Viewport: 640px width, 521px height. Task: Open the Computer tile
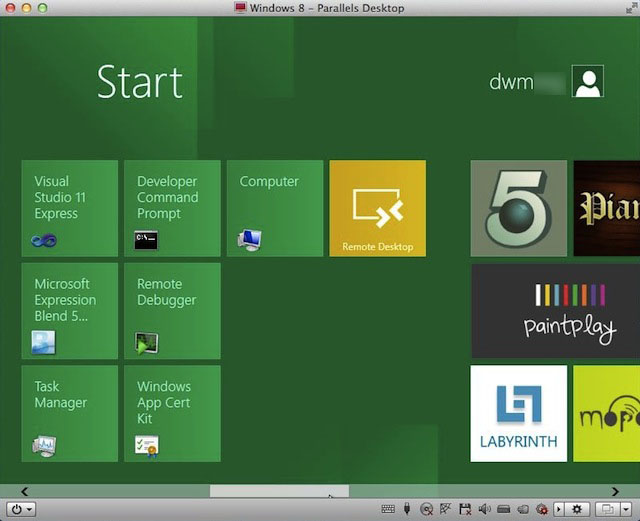tap(275, 208)
